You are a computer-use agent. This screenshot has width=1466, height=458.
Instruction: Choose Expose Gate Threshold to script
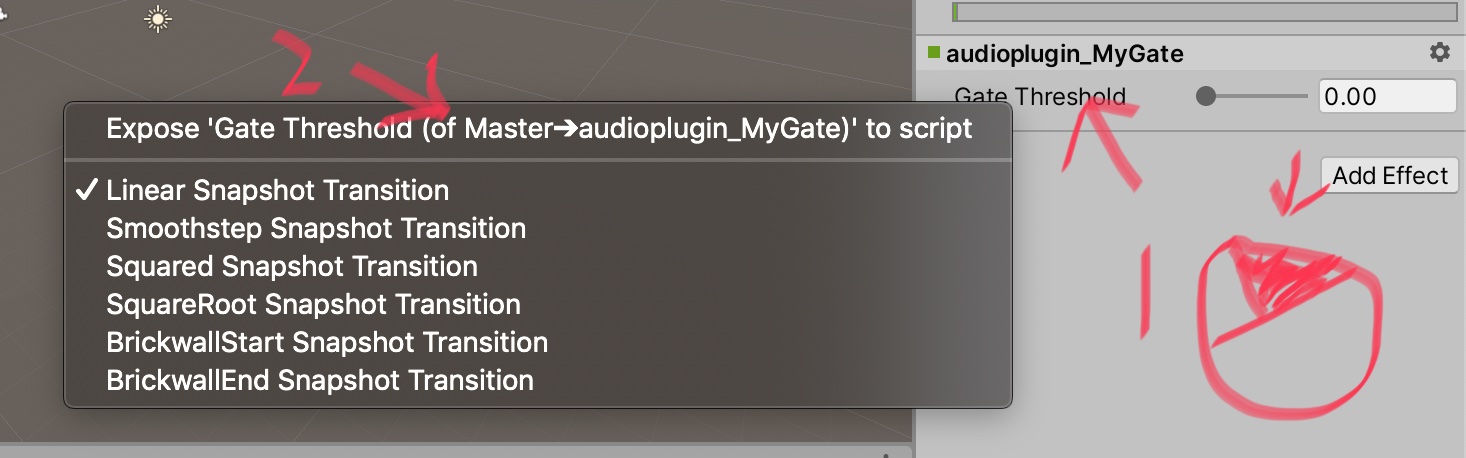point(538,129)
